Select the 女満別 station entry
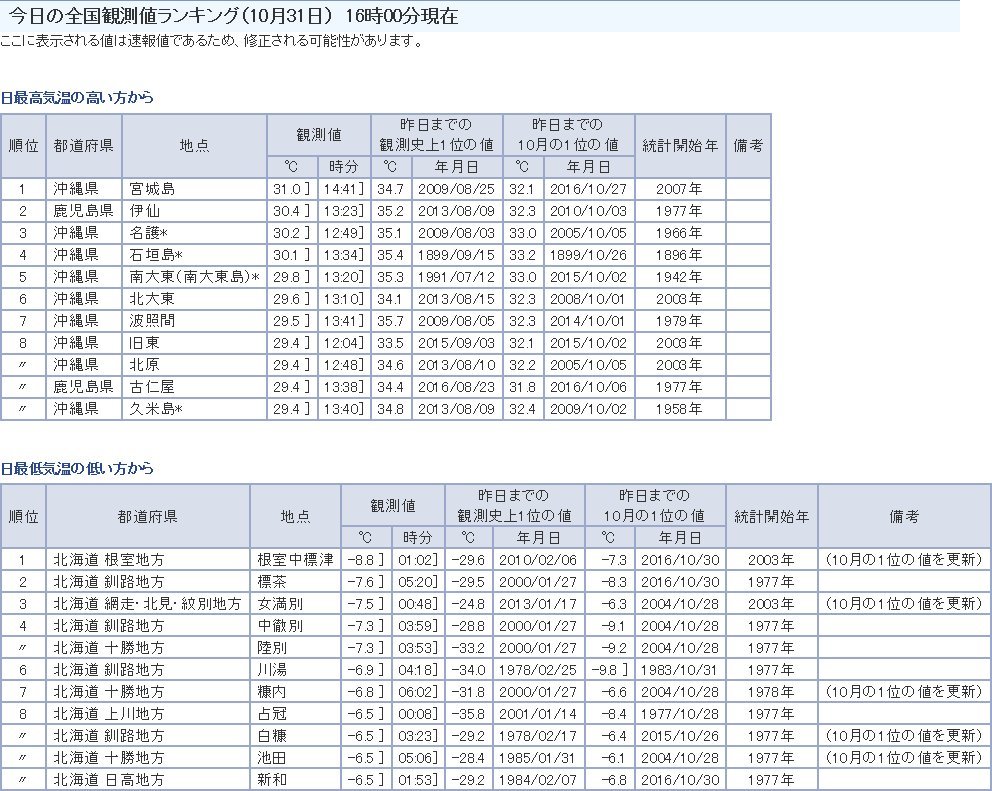The image size is (992, 791). [279, 603]
